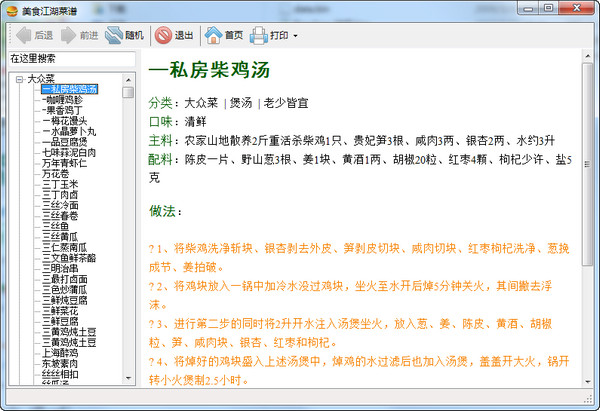600x411 pixels.
Task: Click the red 退出 exit icon
Action: tap(163, 35)
